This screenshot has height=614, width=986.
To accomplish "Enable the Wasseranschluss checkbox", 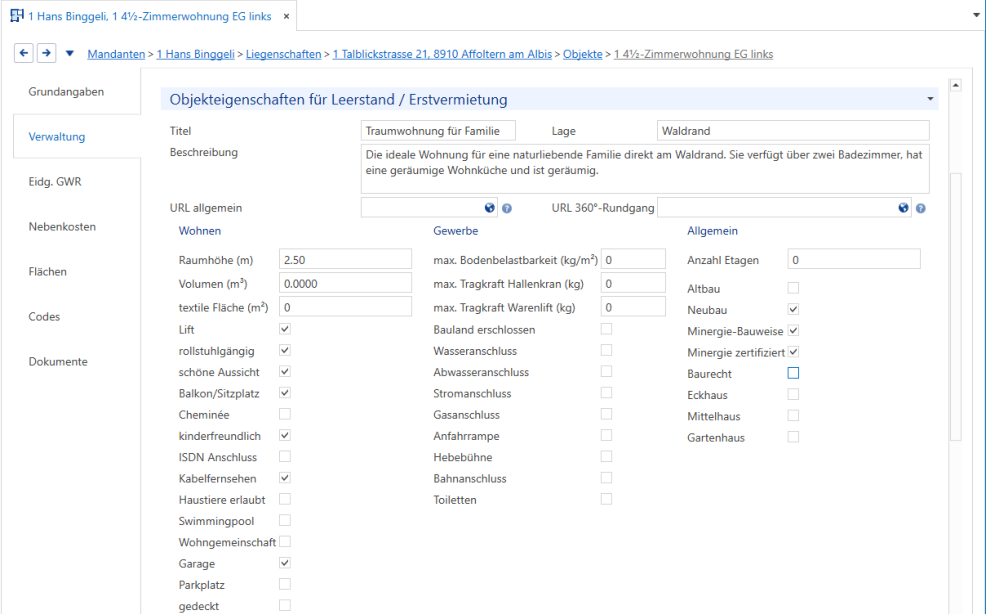I will click(x=606, y=350).
